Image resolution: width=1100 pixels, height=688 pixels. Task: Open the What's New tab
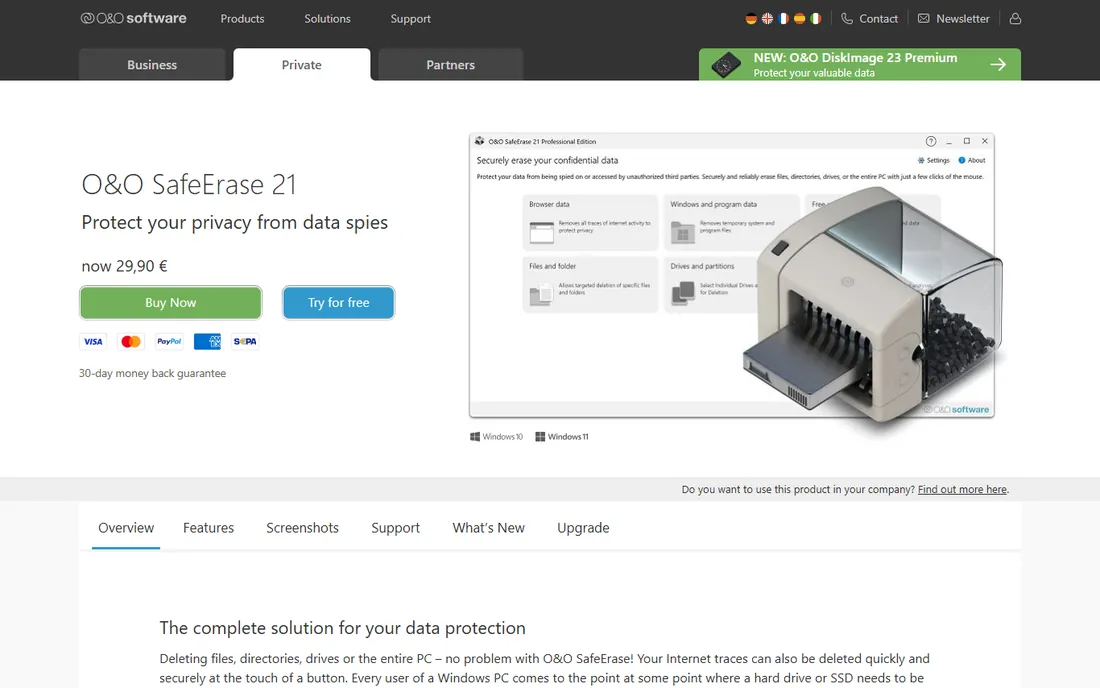coord(488,528)
